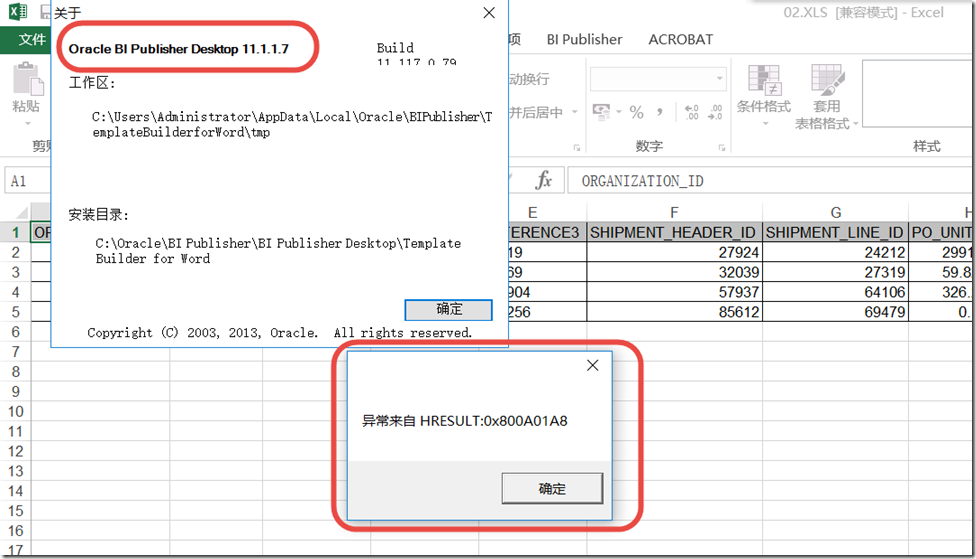Click the Name Box showing A1
Viewport: 976px width, 559px height.
[27, 181]
